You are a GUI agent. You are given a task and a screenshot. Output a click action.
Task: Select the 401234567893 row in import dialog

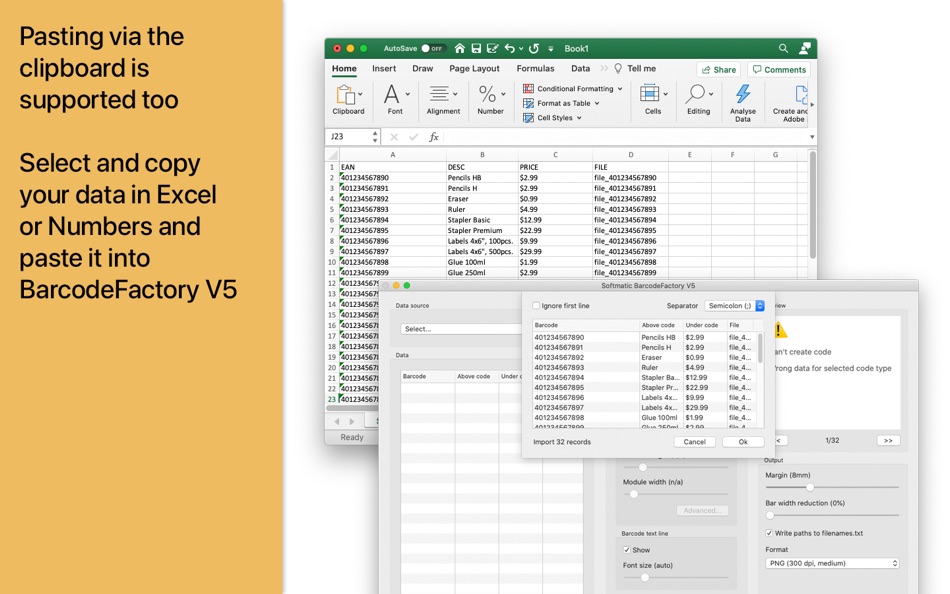click(646, 367)
